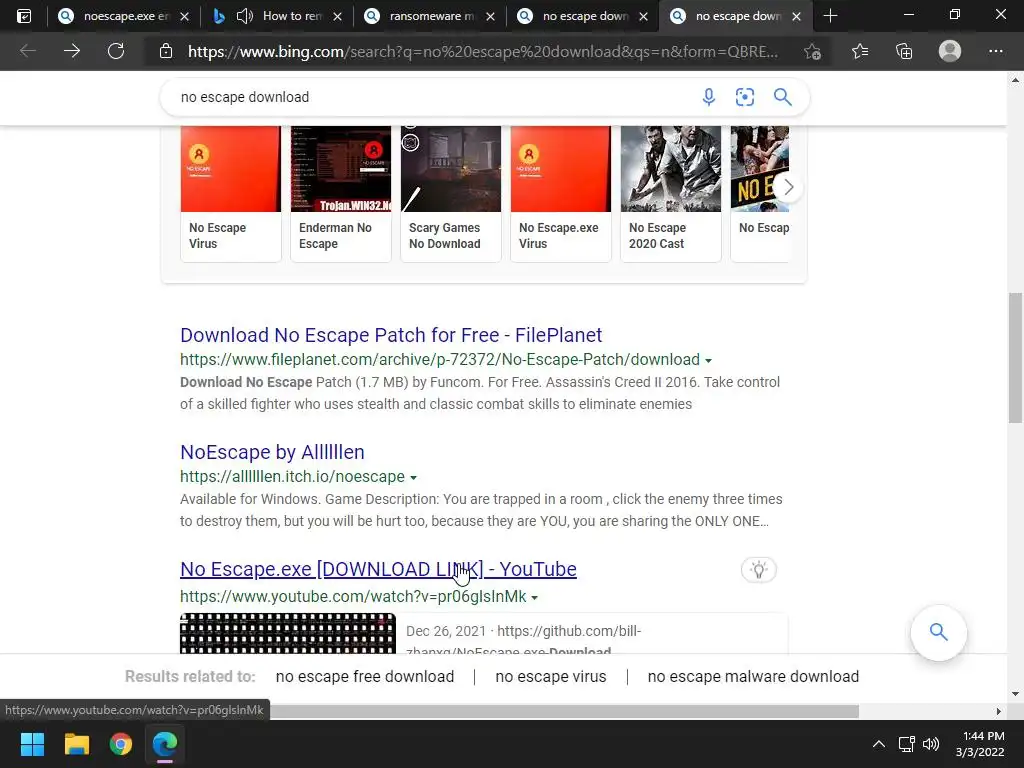Image resolution: width=1024 pixels, height=768 pixels.
Task: Click the browser address bar URL
Action: coord(483,51)
